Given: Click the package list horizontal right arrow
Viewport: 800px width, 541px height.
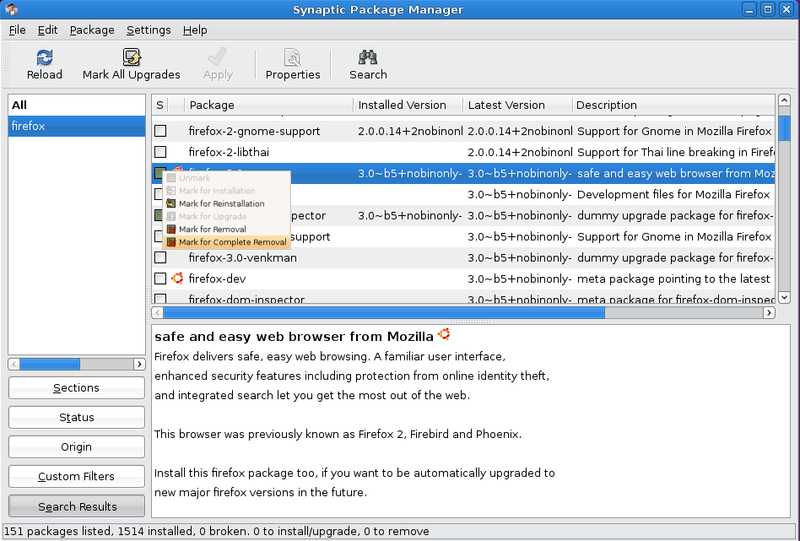Looking at the screenshot, I should click(x=769, y=312).
